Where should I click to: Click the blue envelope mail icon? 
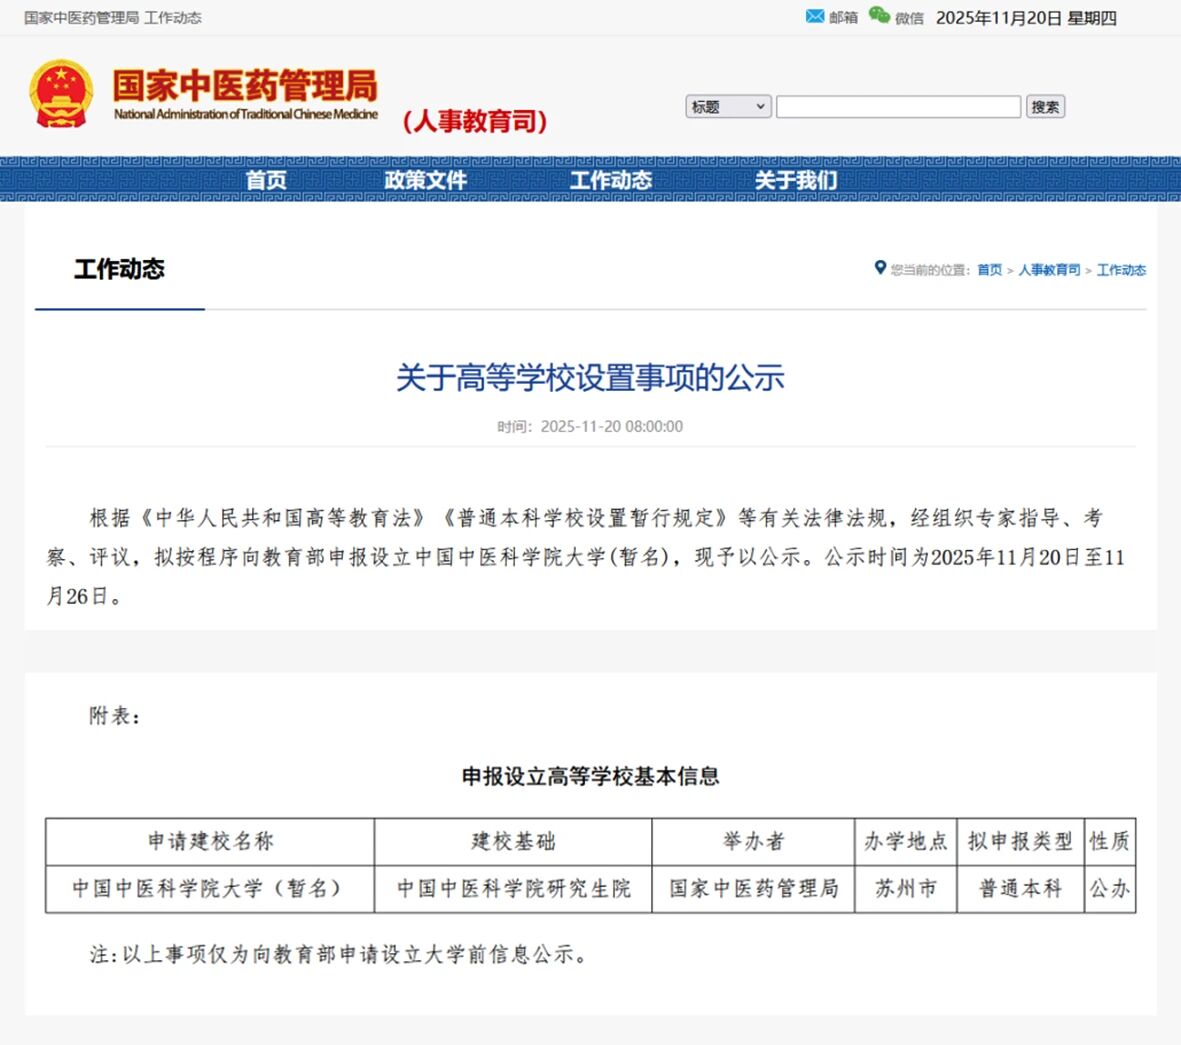815,17
